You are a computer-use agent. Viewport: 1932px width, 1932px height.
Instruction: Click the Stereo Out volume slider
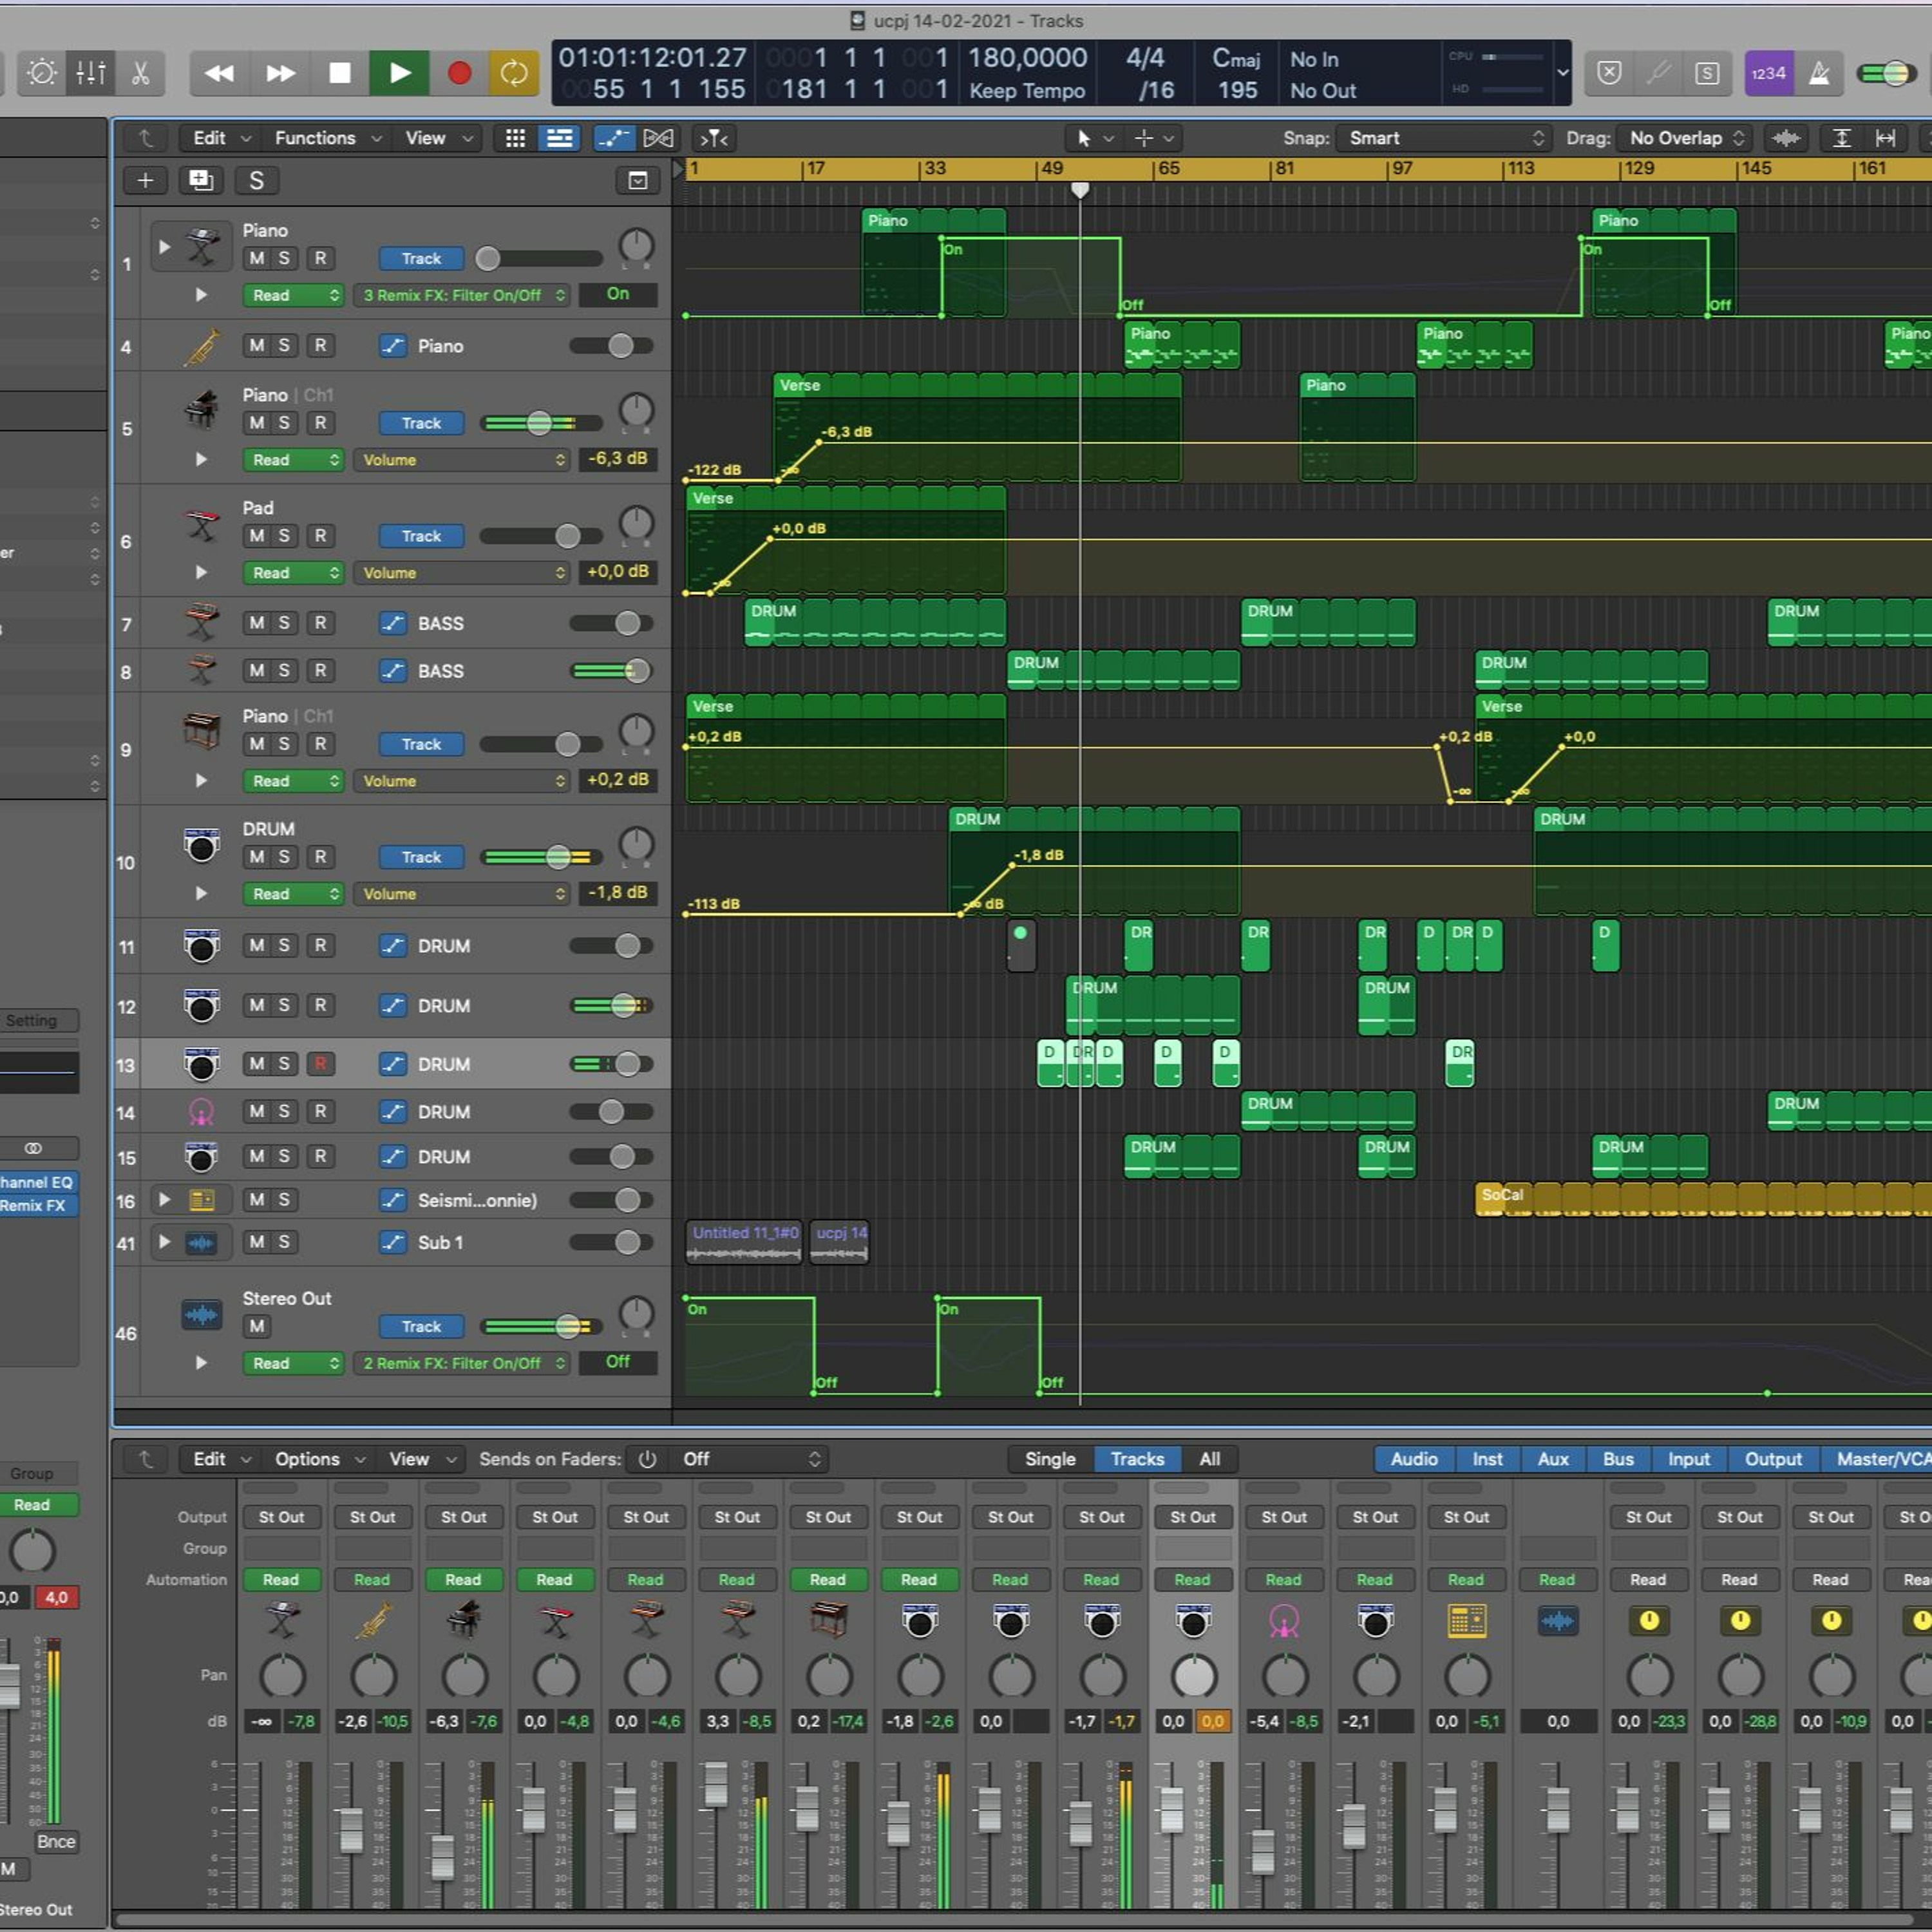pyautogui.click(x=566, y=1327)
